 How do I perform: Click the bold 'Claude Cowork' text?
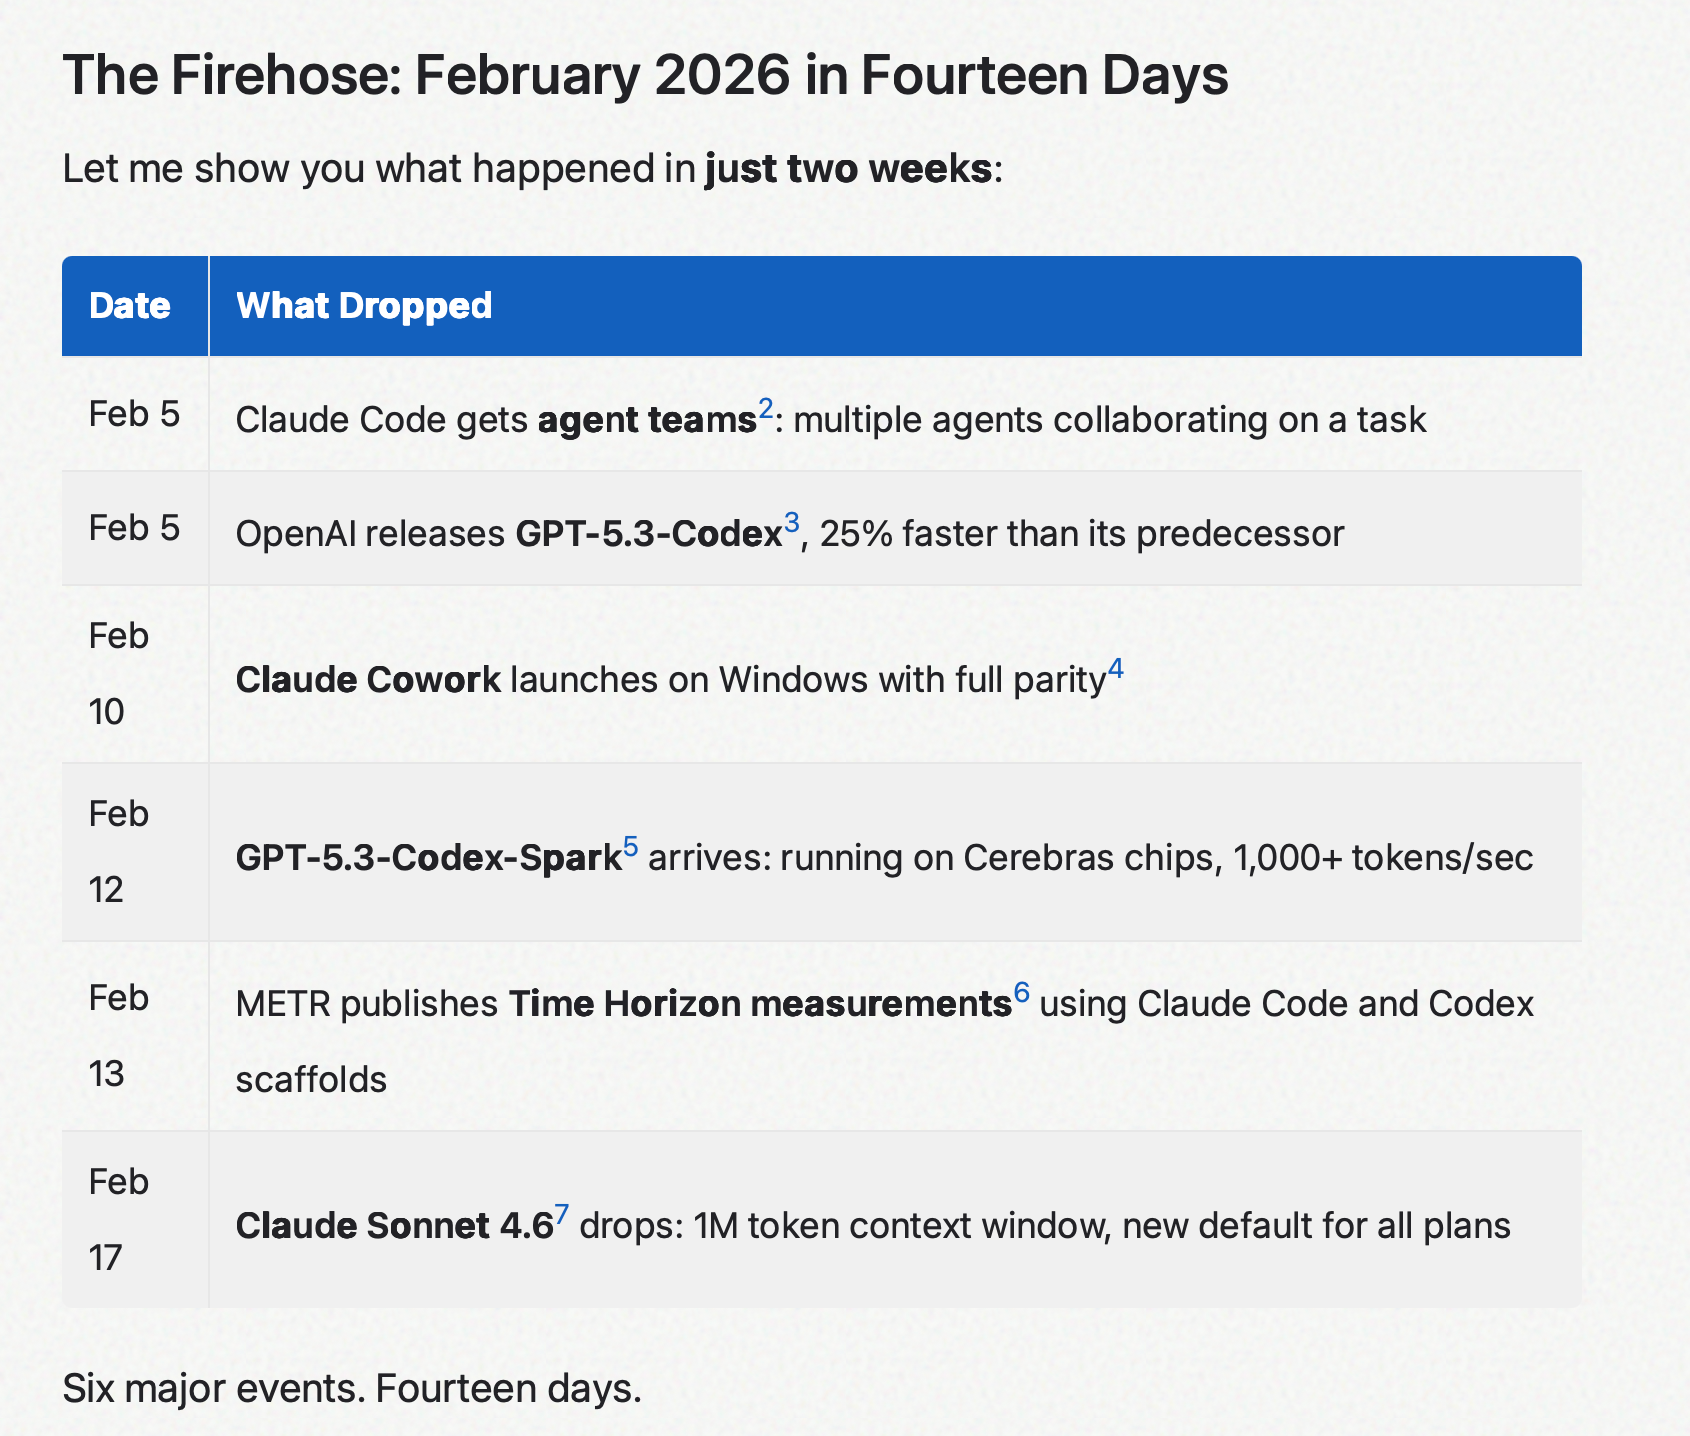pyautogui.click(x=368, y=680)
